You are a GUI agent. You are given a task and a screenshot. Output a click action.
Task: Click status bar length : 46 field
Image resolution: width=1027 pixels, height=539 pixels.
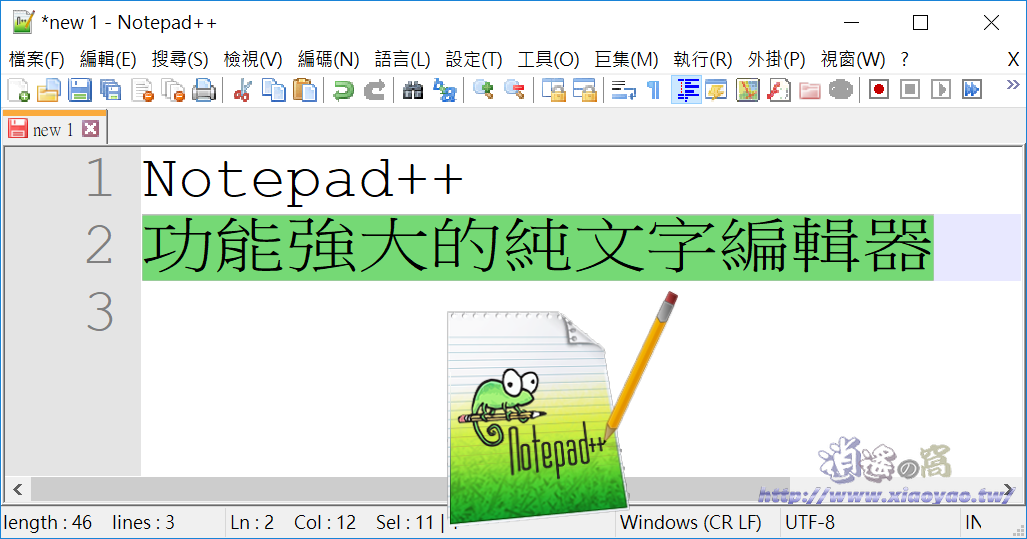point(48,523)
